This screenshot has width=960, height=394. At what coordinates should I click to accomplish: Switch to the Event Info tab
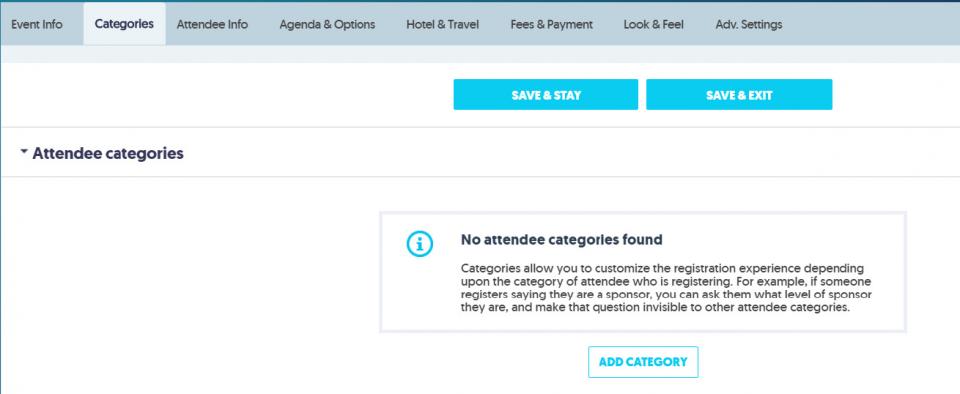click(37, 24)
